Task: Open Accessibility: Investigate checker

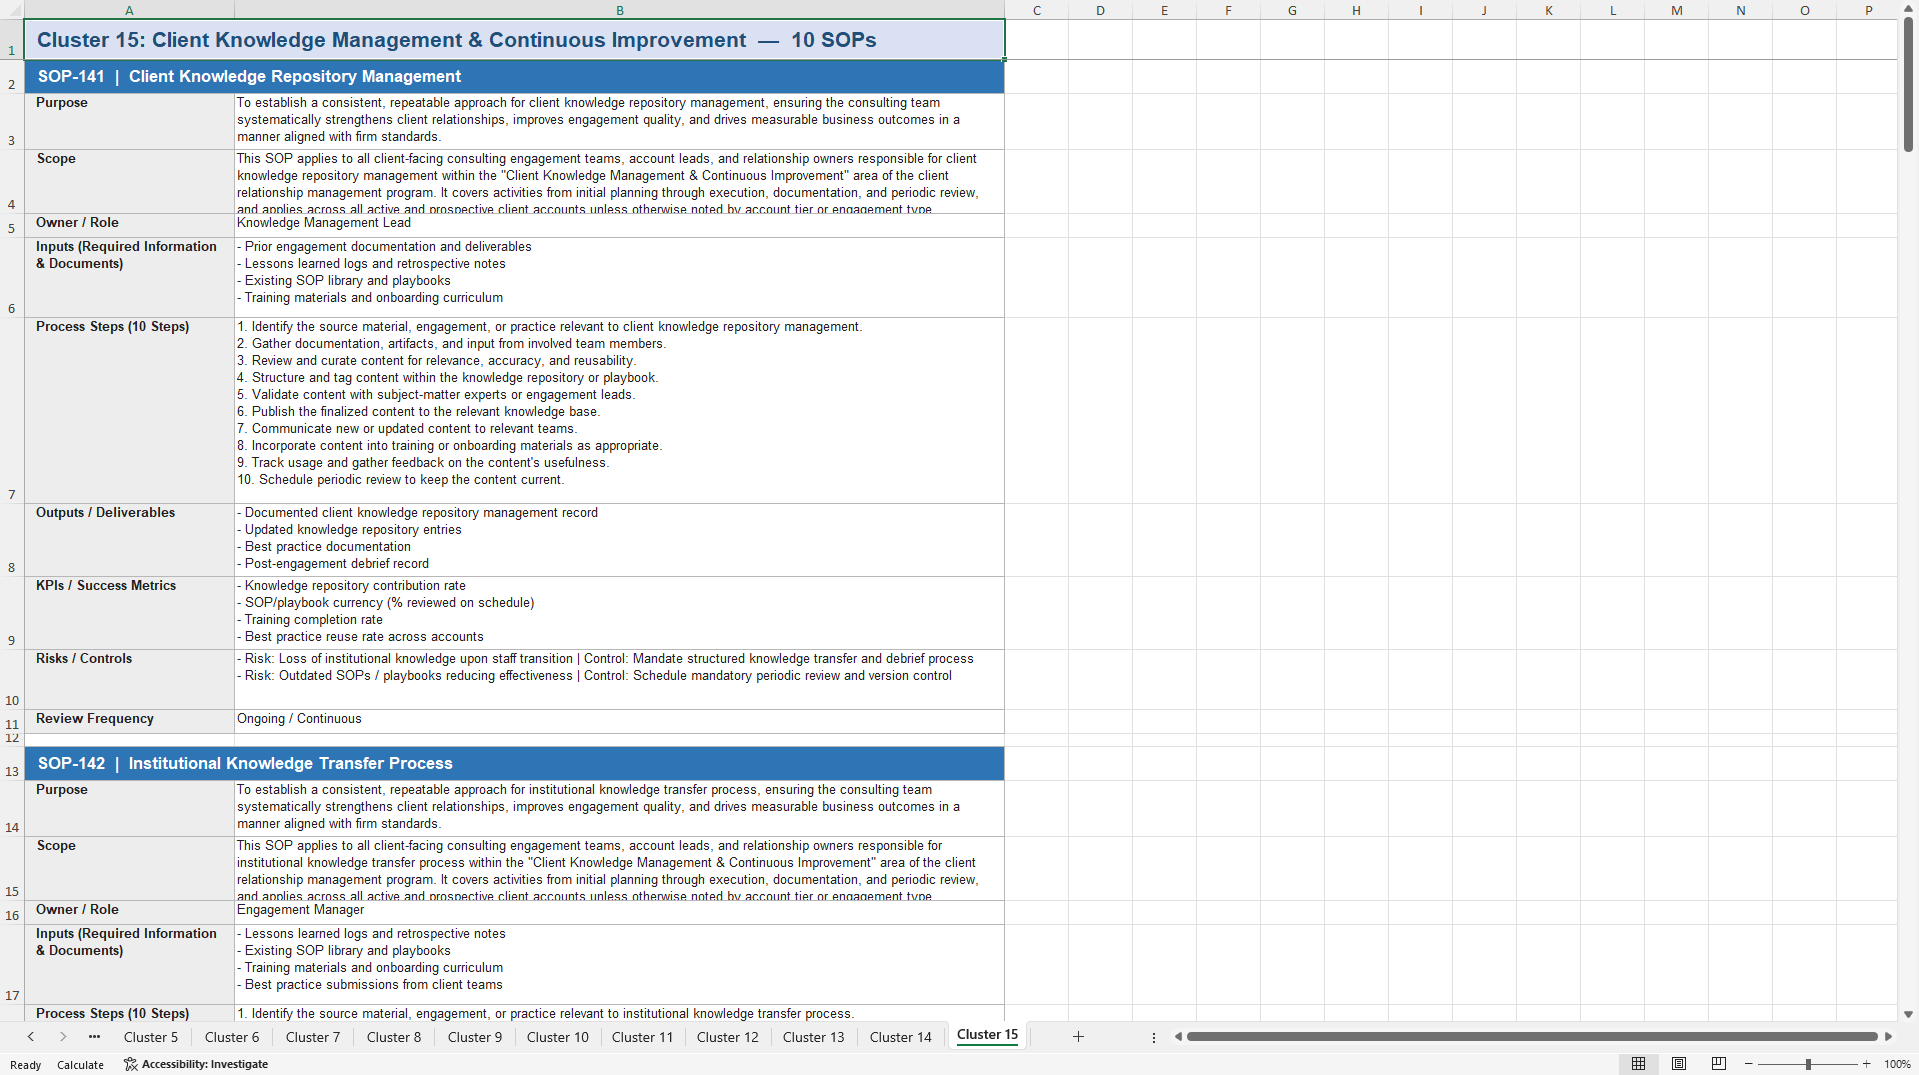Action: coord(196,1064)
